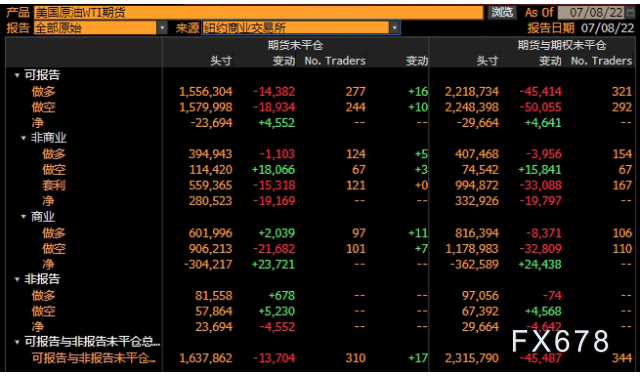
Task: Collapse the 商业 group
Action: click(x=24, y=217)
